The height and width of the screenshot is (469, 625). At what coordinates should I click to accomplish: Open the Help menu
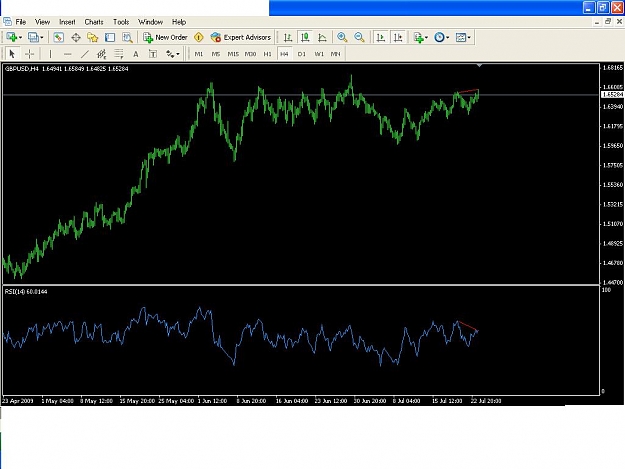point(179,22)
